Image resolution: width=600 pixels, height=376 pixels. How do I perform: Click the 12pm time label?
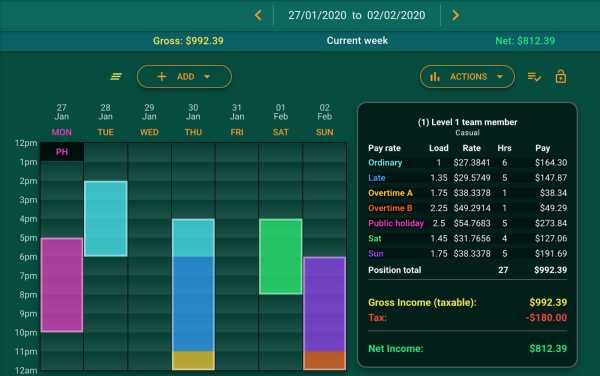(26, 143)
